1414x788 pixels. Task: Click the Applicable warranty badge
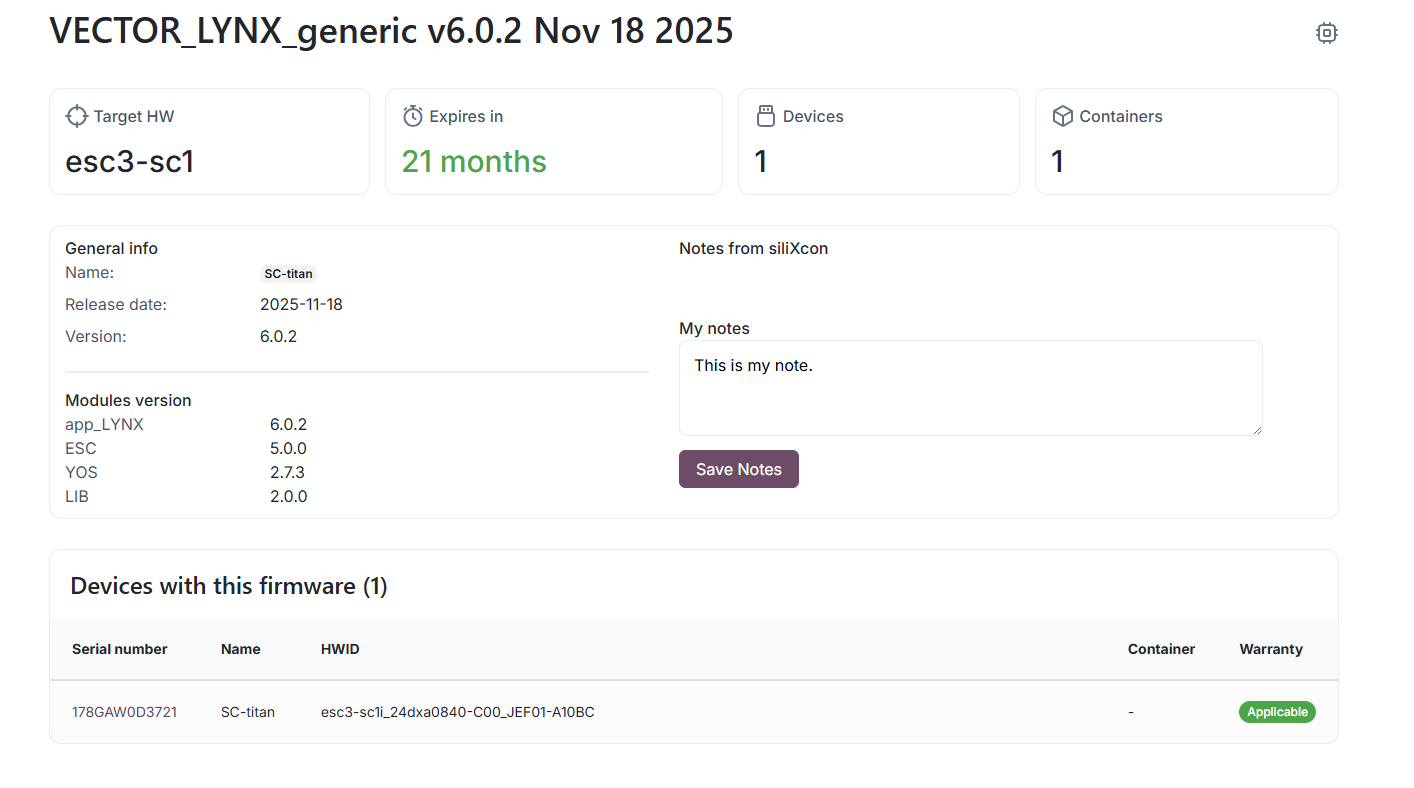pyautogui.click(x=1277, y=712)
